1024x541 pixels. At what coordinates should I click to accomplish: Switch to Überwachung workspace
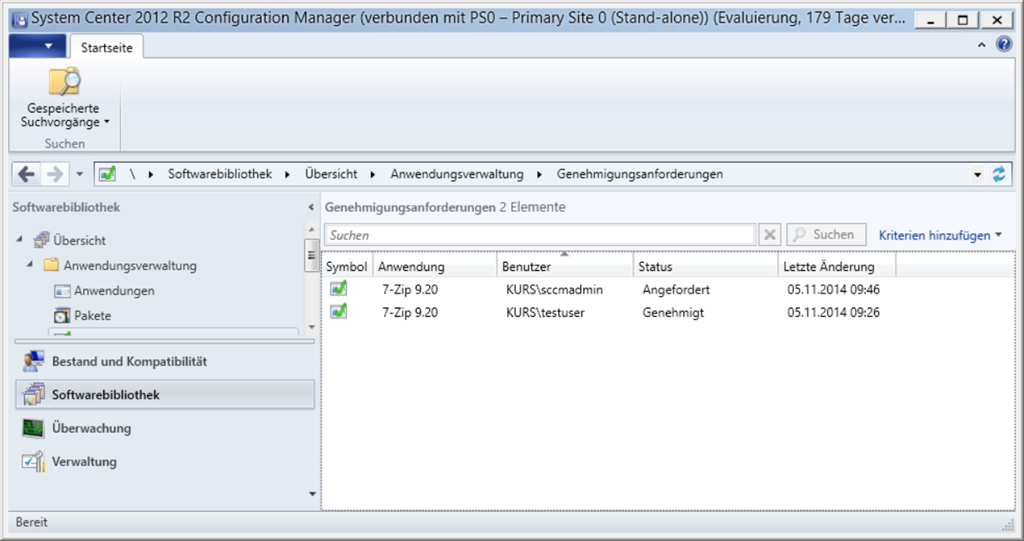(165, 428)
